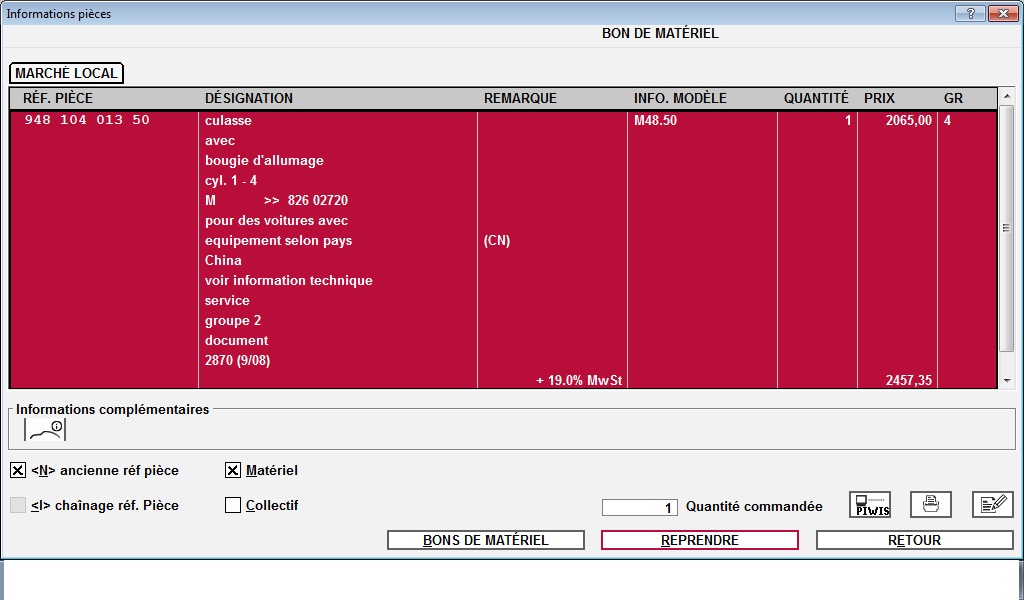
Task: Toggle the Matériel checkbox
Action: [x=232, y=470]
